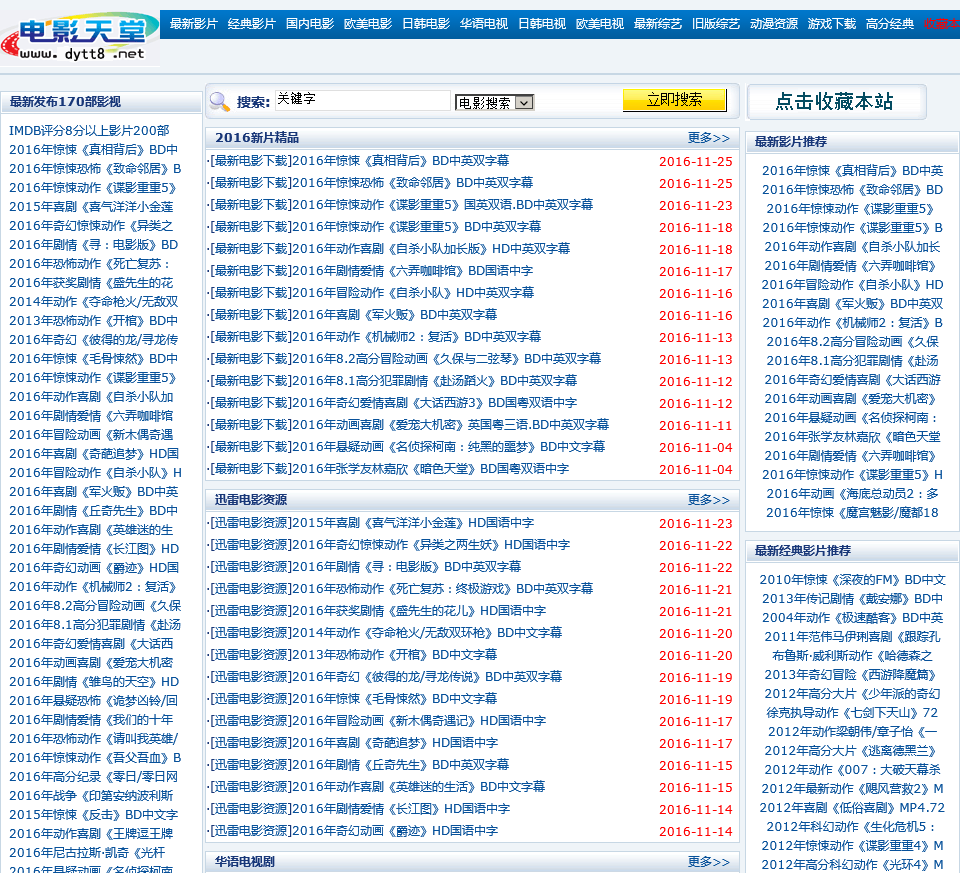Open 《大话西游3》BD国粤双语中字 link

click(434, 403)
